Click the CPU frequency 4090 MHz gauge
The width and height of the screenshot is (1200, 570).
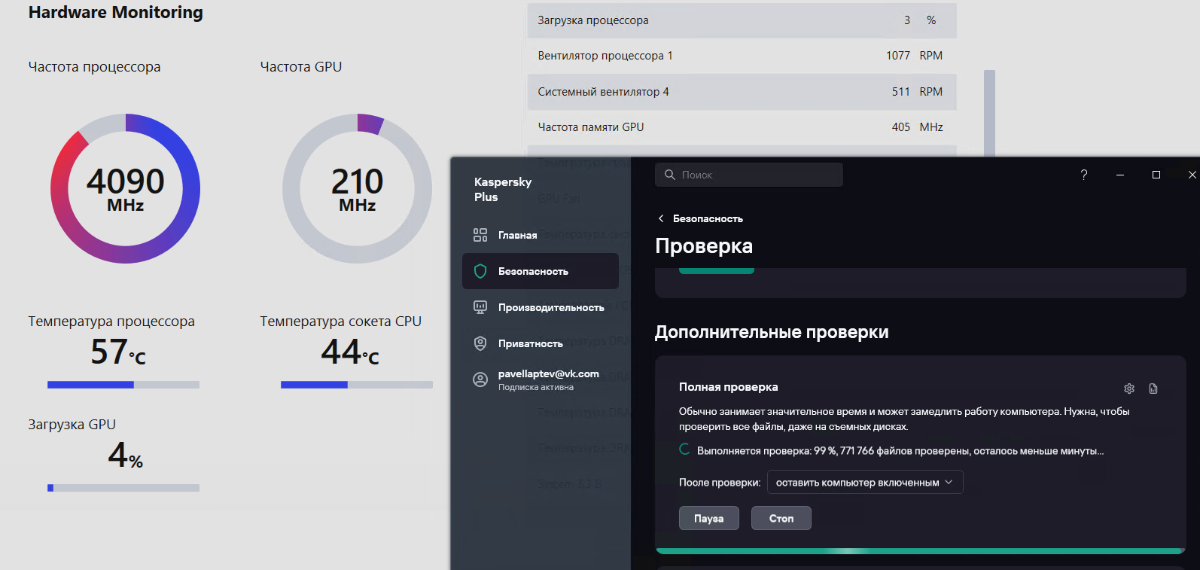click(x=125, y=189)
